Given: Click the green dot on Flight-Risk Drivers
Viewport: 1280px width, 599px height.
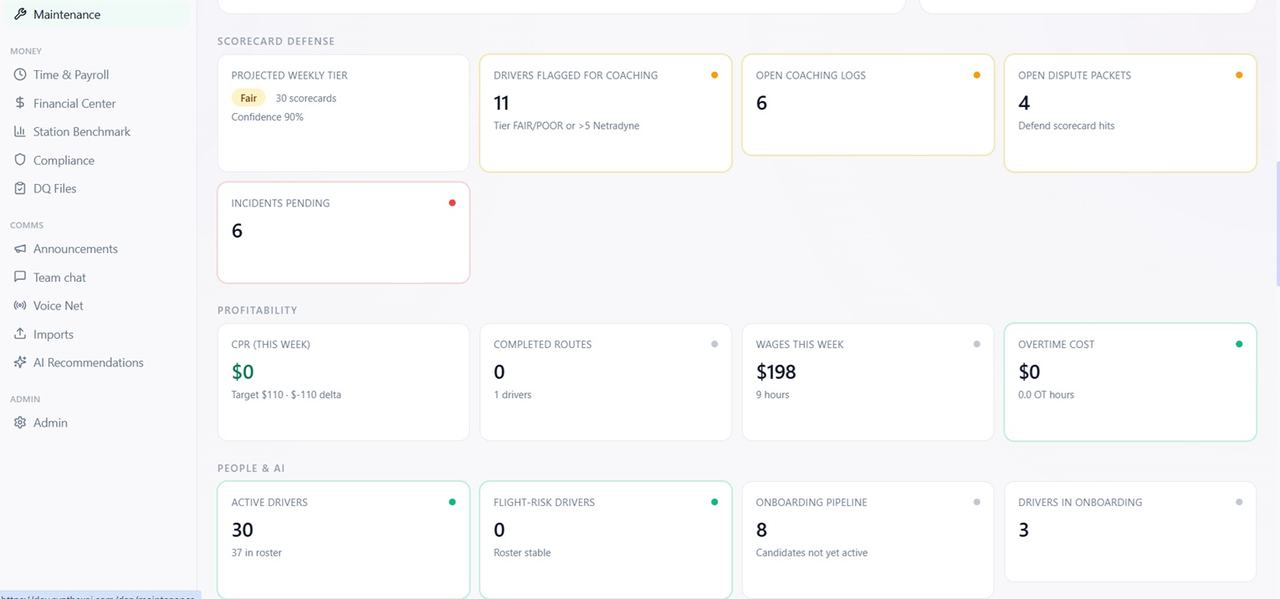Looking at the screenshot, I should pos(714,502).
